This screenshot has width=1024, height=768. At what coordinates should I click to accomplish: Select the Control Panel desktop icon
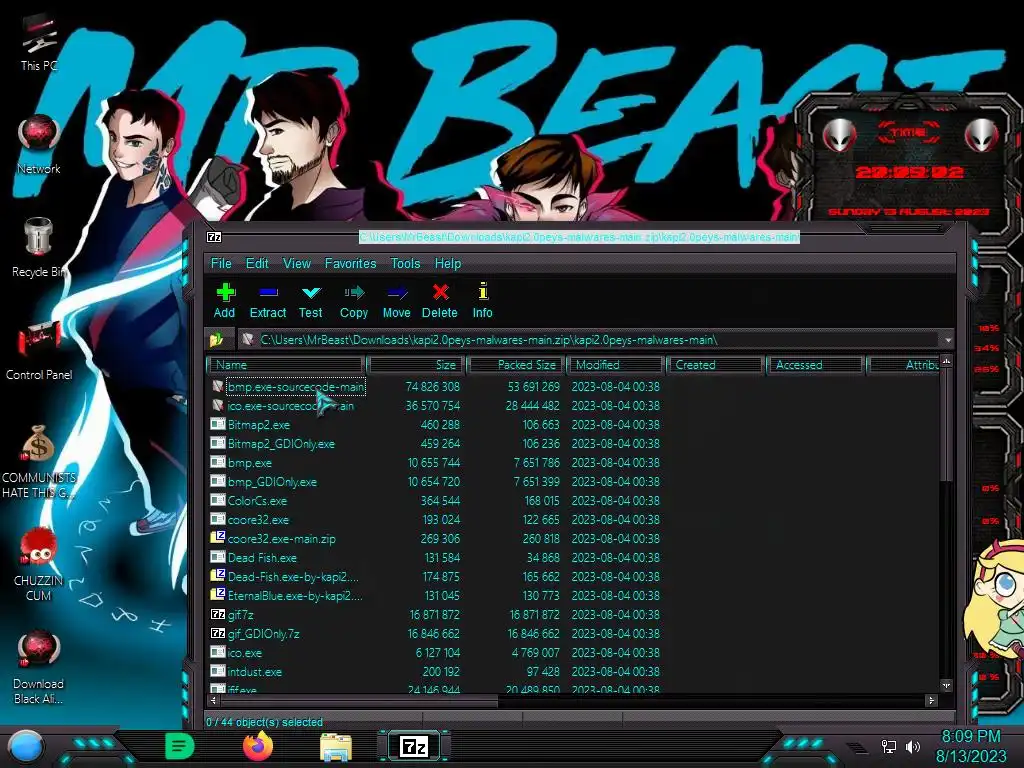pyautogui.click(x=39, y=349)
